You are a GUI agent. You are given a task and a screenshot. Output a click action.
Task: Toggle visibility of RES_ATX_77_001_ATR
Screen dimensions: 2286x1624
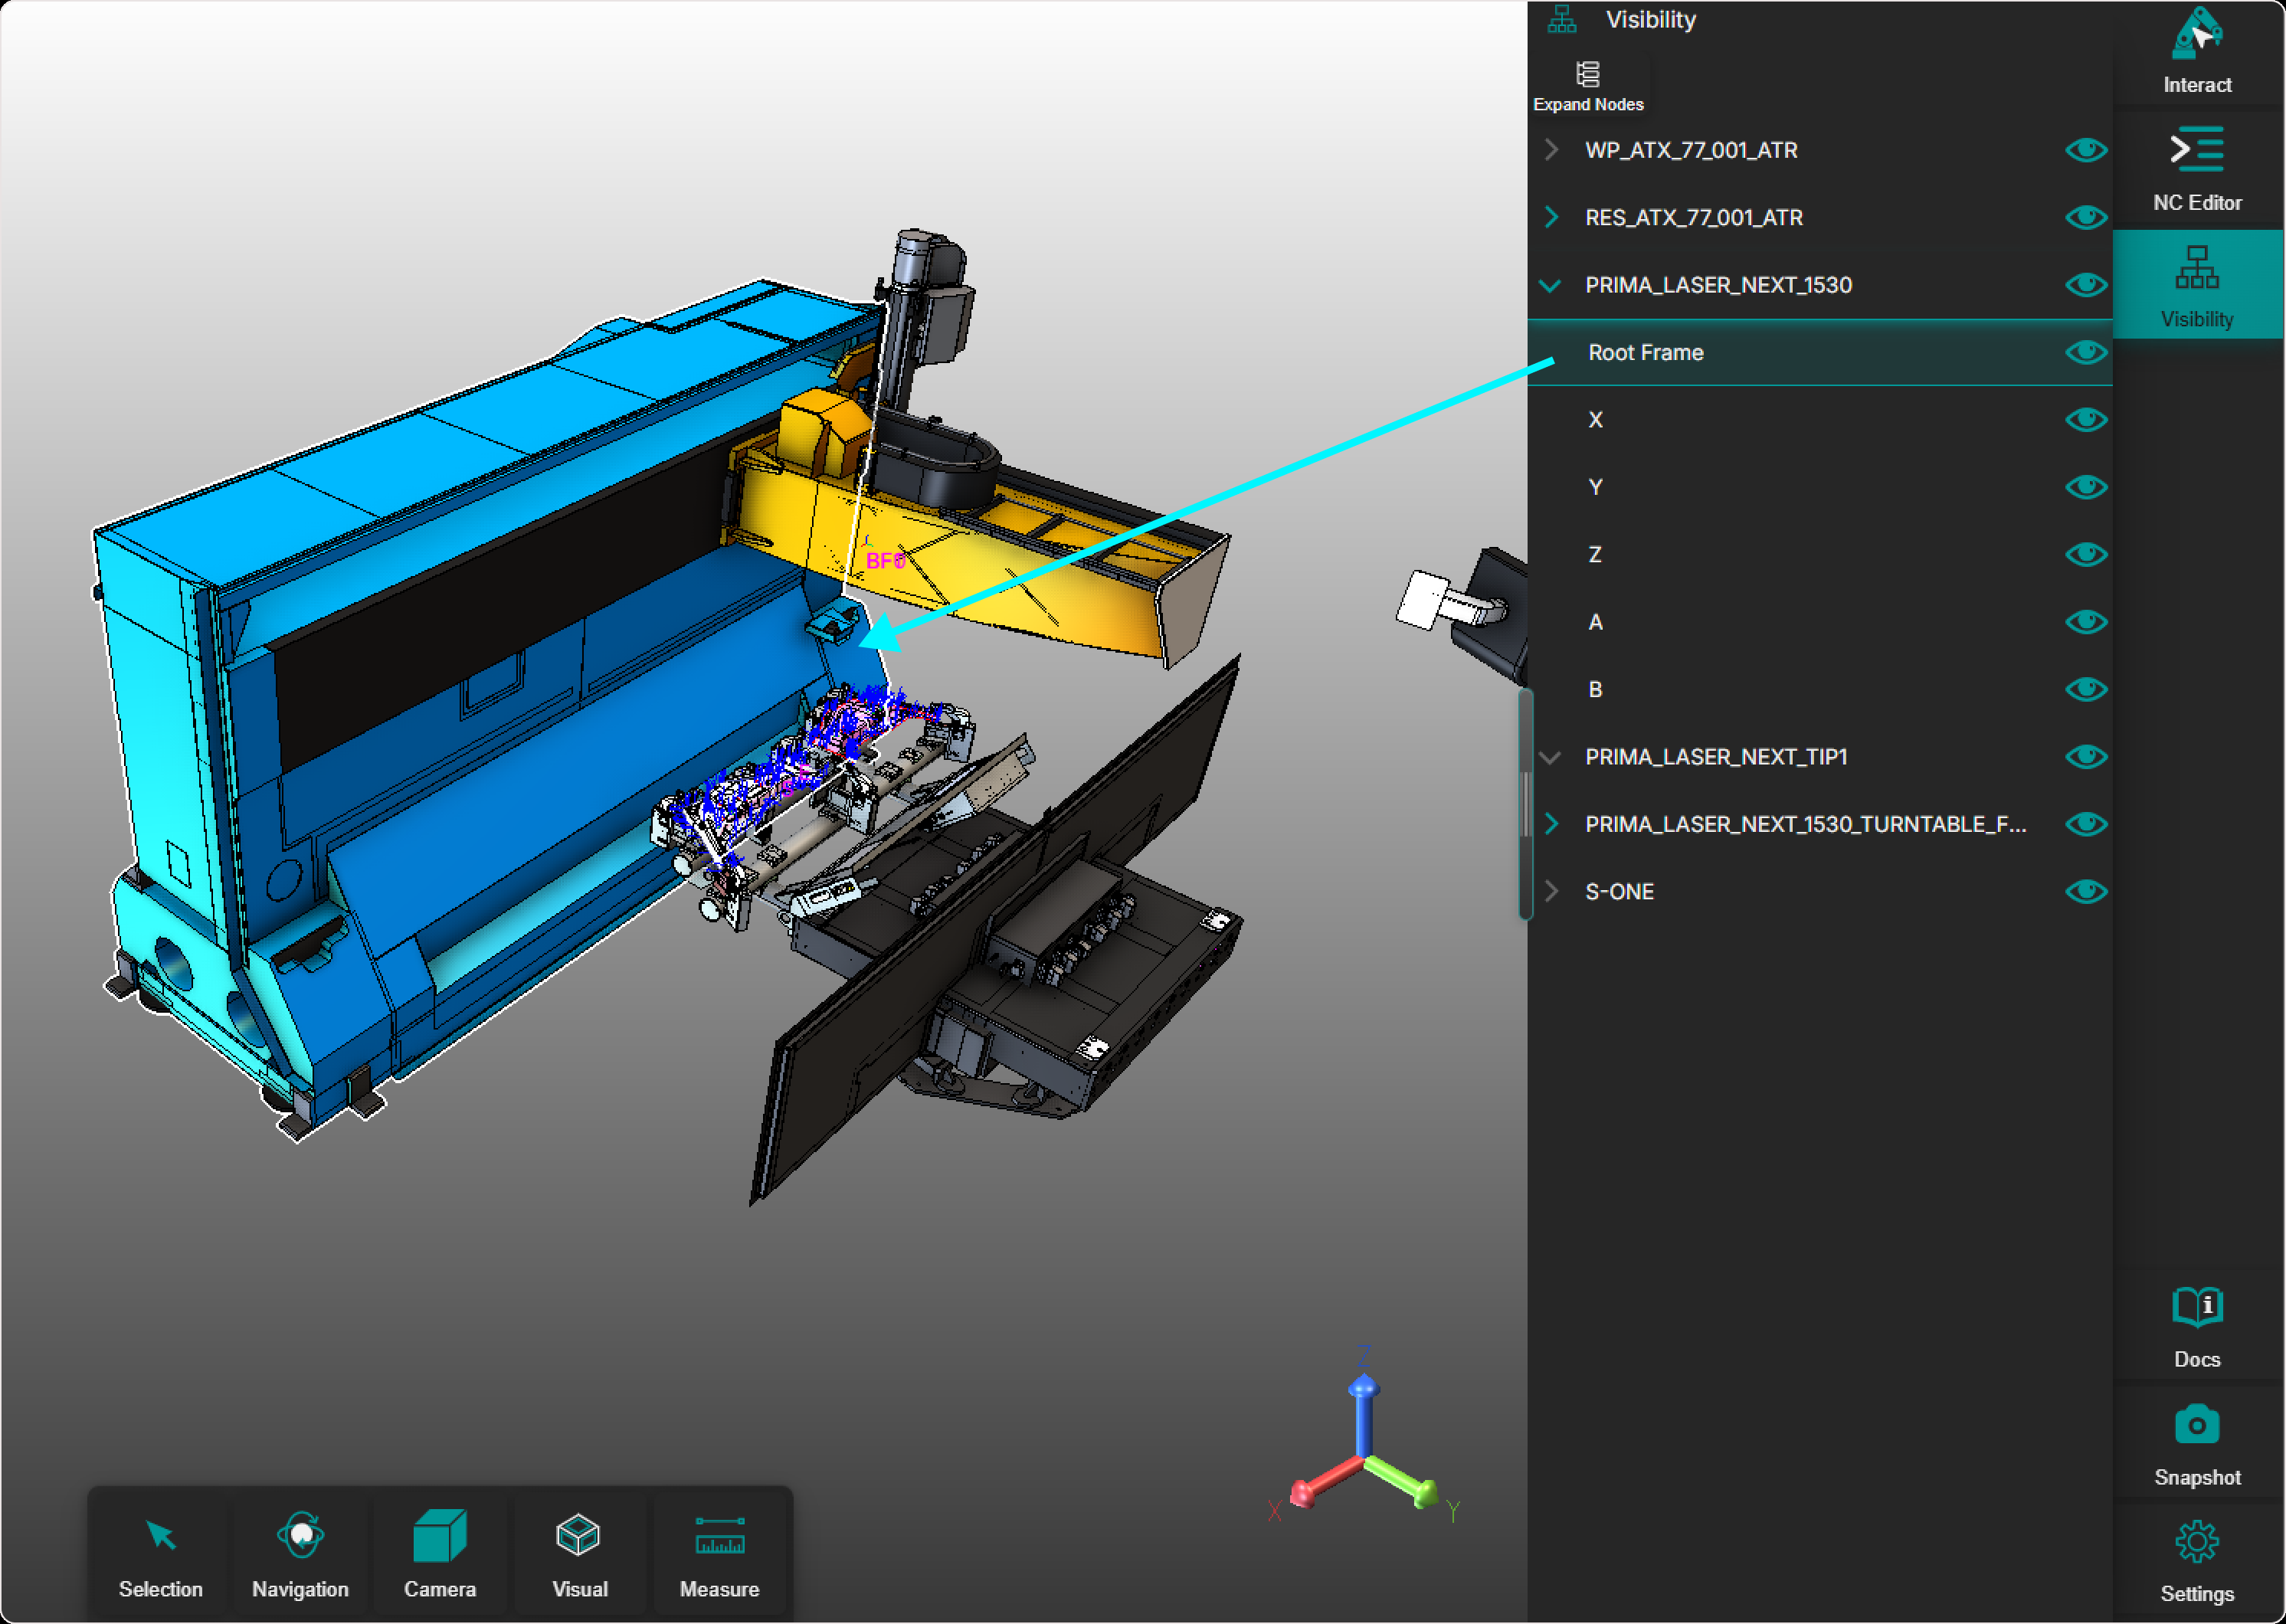pos(2086,217)
